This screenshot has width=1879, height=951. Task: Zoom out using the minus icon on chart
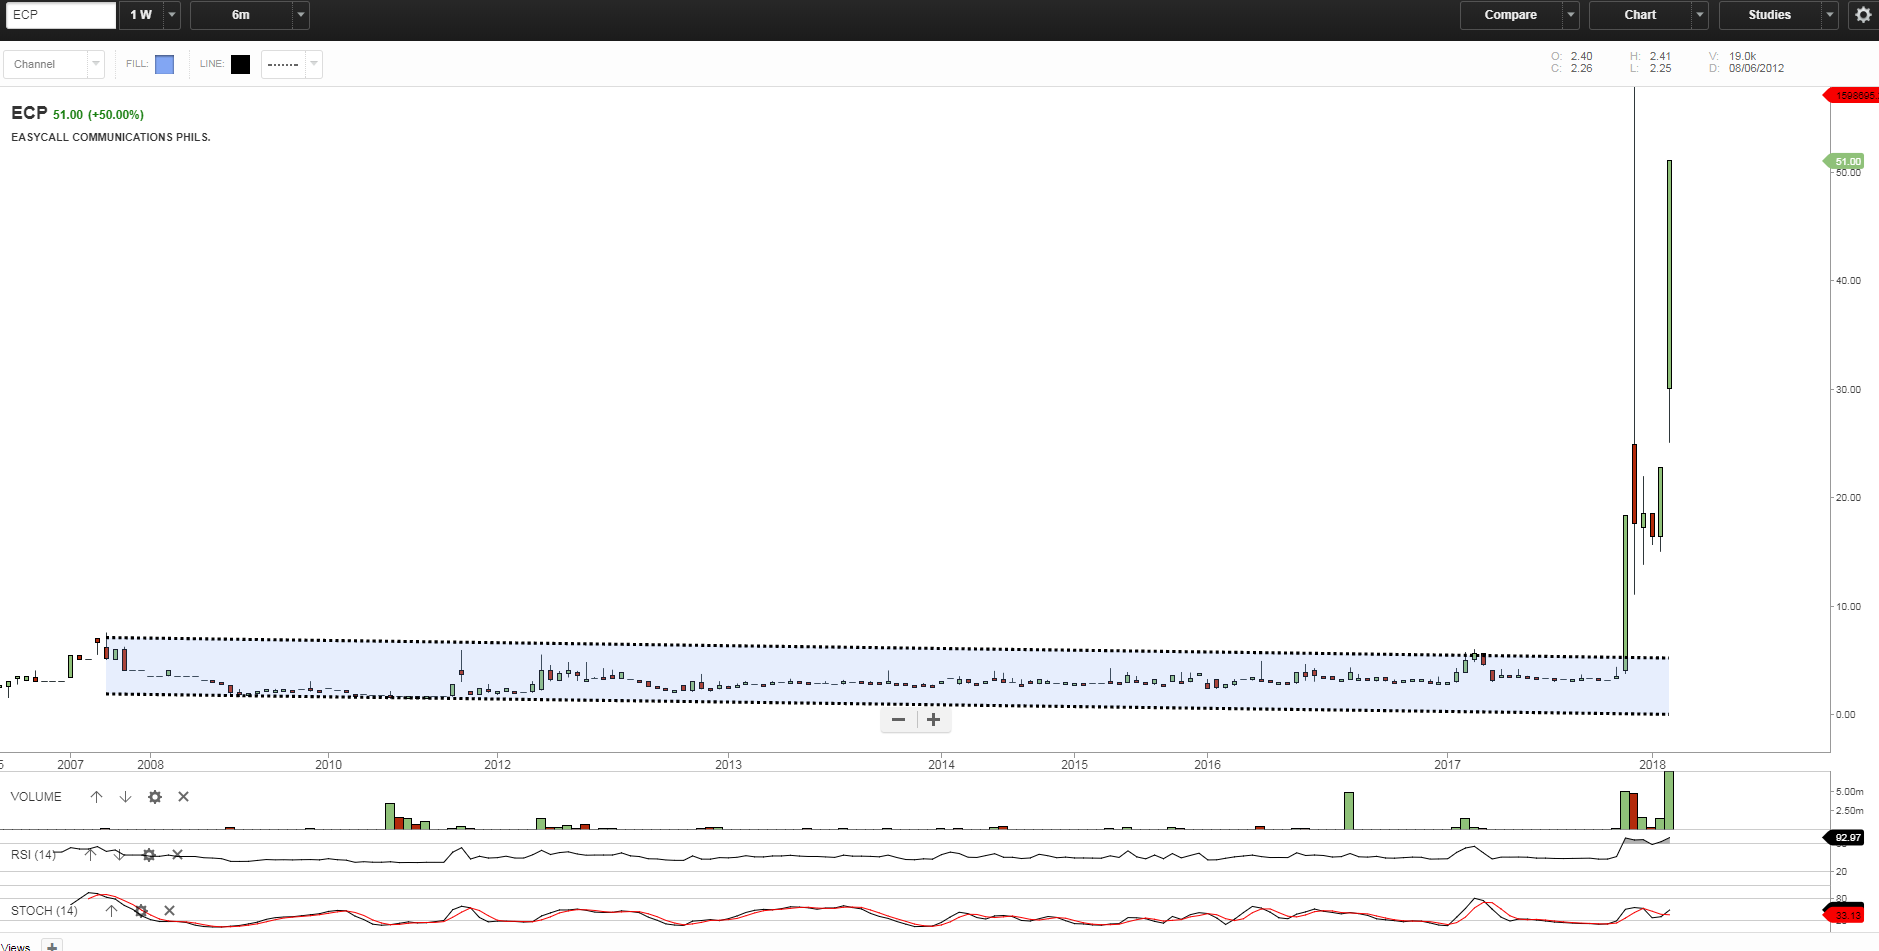897,719
